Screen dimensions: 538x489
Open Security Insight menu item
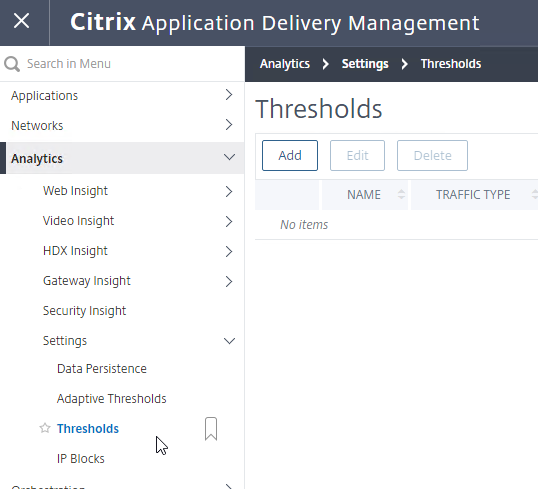point(84,311)
